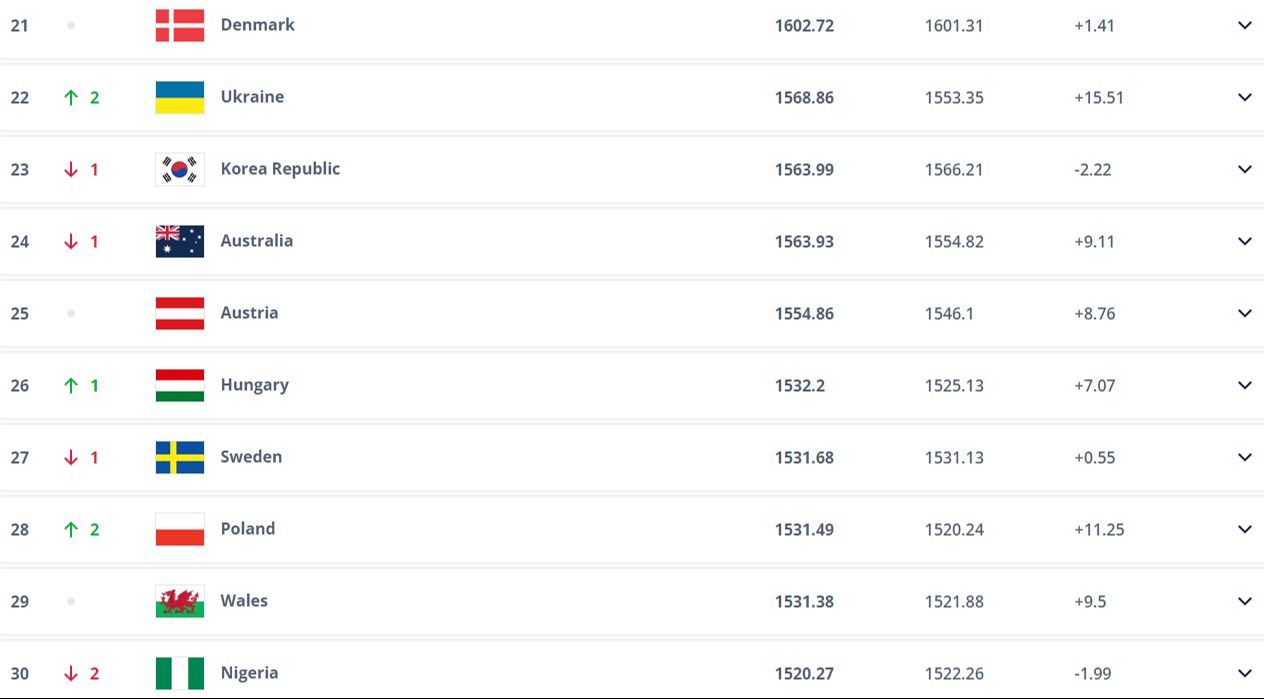Open Poland's ranking details chevron
Screen dimensions: 1264x699
pos(1245,529)
